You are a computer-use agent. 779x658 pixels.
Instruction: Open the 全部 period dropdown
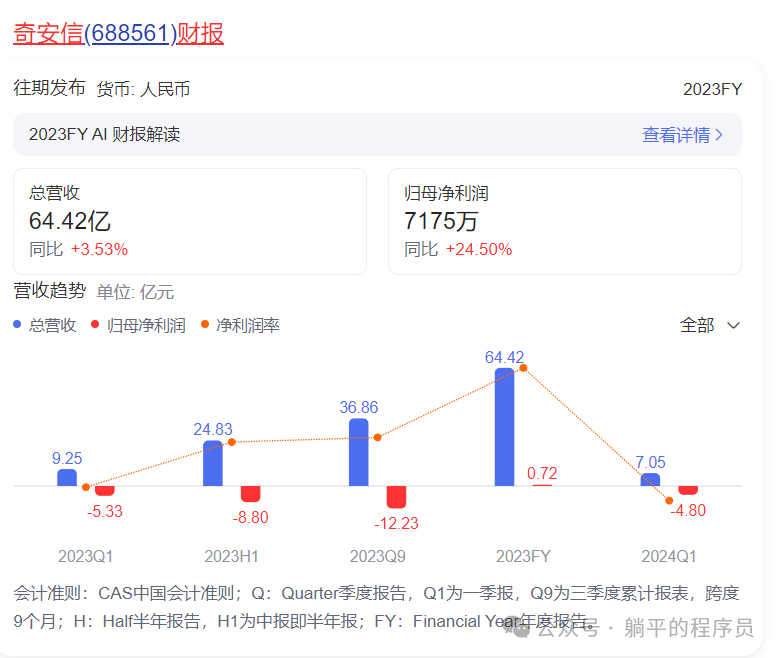click(x=709, y=326)
